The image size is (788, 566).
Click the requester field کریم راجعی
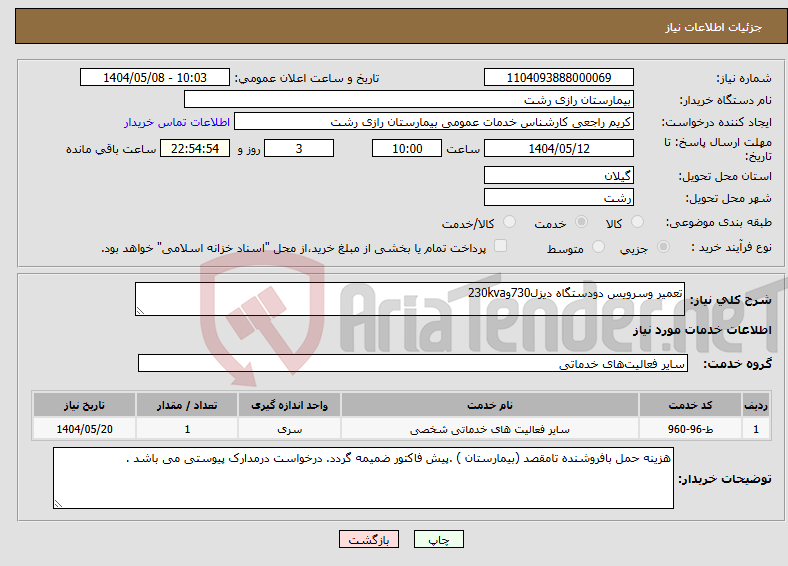tap(434, 122)
